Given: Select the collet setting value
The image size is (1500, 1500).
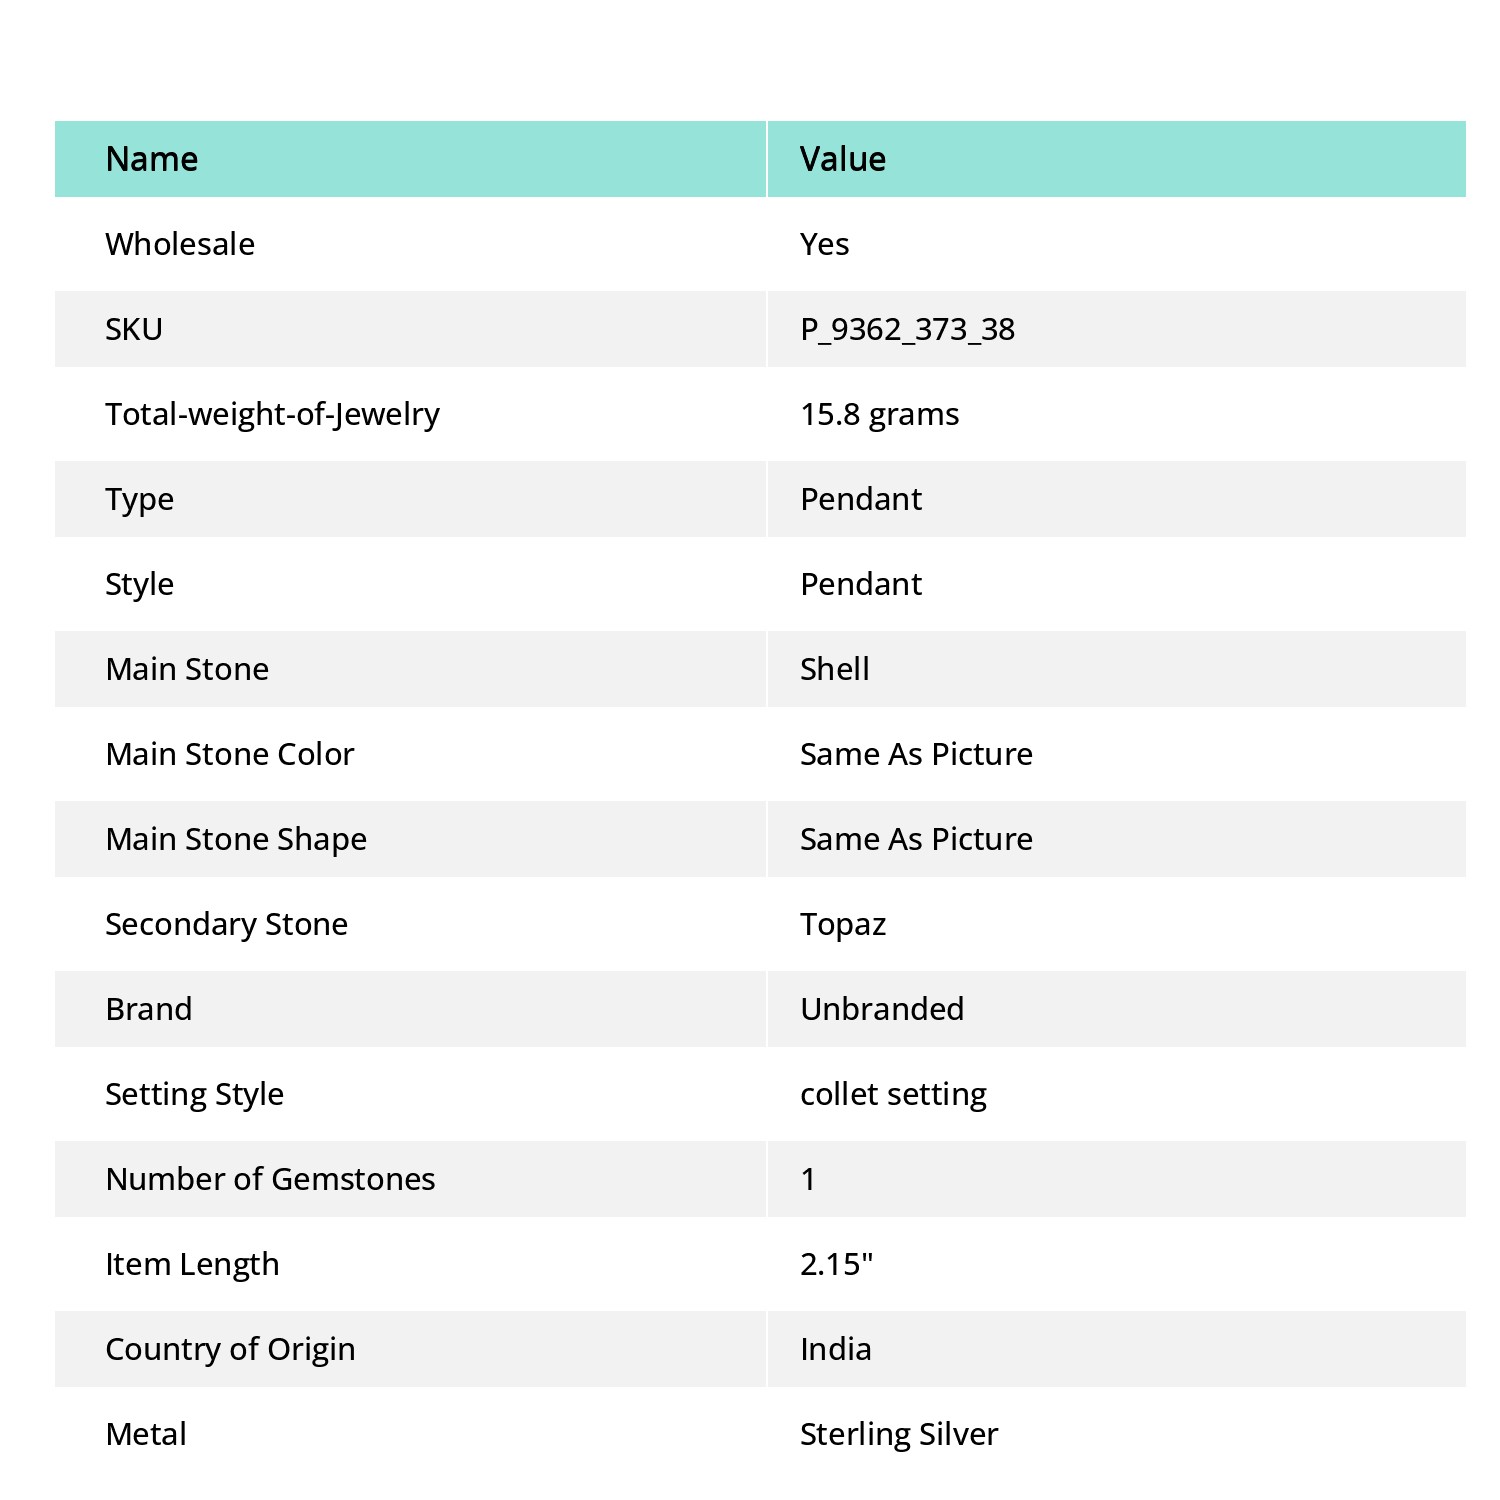Looking at the screenshot, I should click(893, 1094).
